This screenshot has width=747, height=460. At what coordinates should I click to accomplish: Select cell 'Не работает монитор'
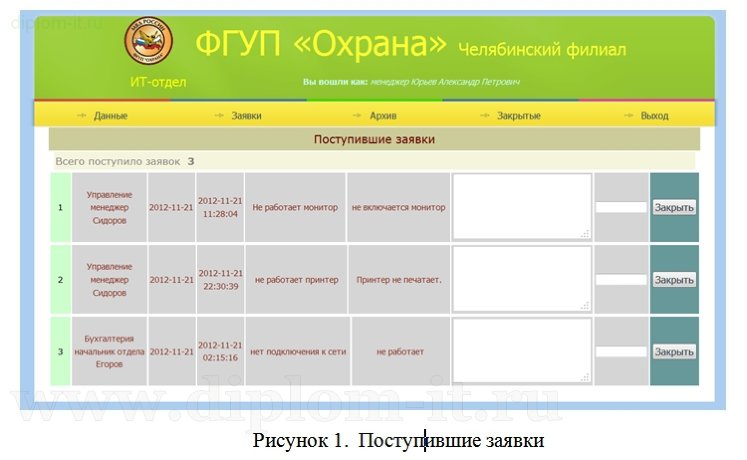[295, 207]
